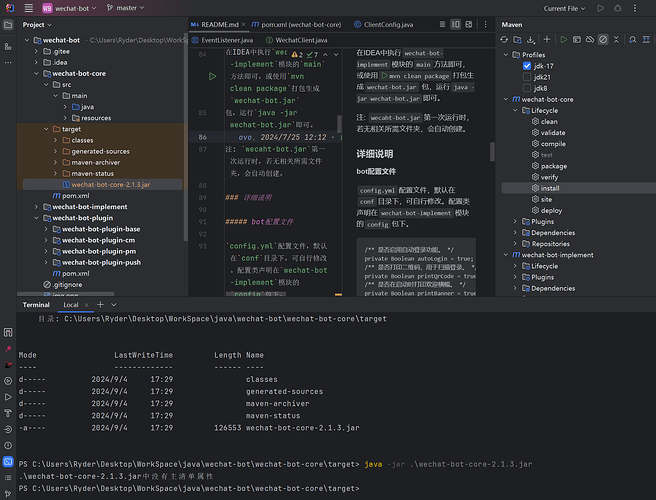Image resolution: width=656 pixels, height=500 pixels.
Task: Click README preview vertical scrollbar
Action: tap(492, 151)
